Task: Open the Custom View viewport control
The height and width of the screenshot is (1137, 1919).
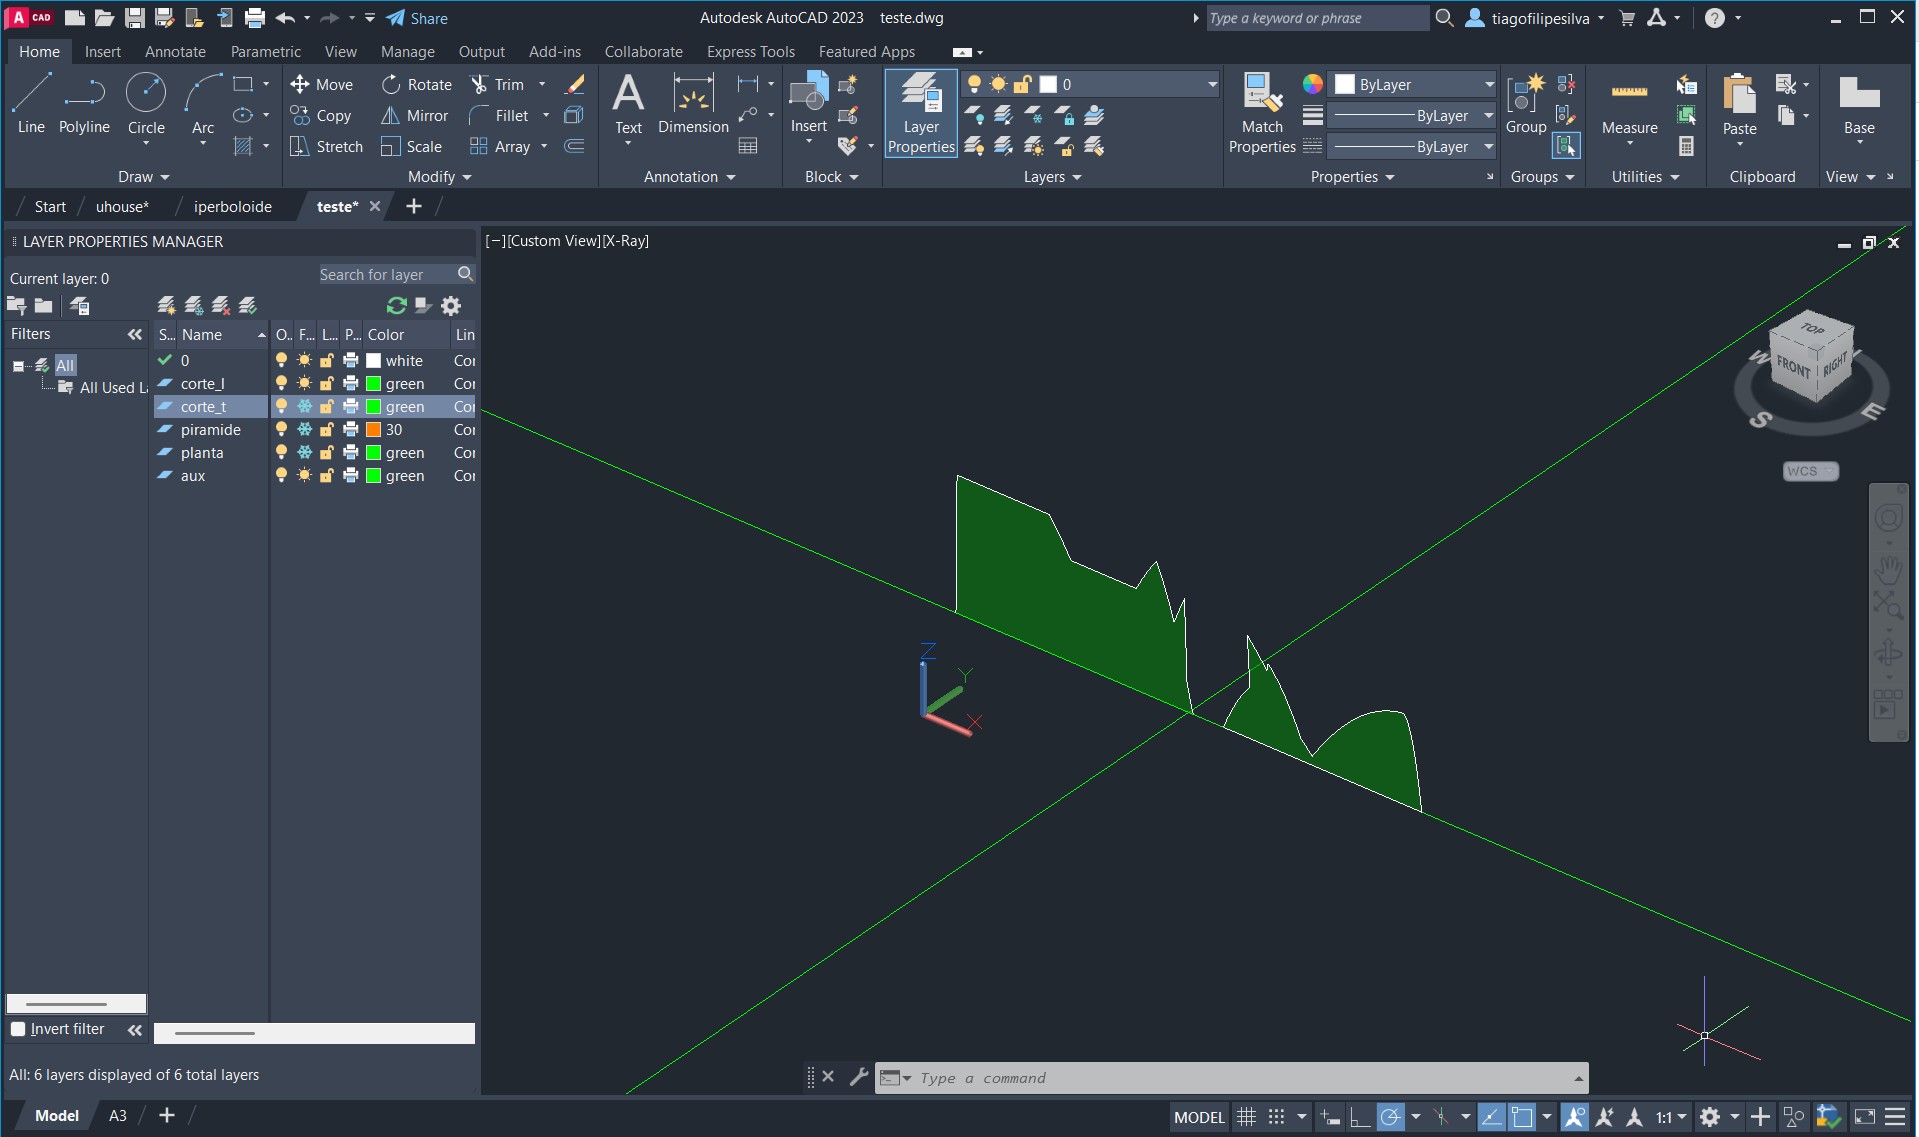Action: pos(554,241)
